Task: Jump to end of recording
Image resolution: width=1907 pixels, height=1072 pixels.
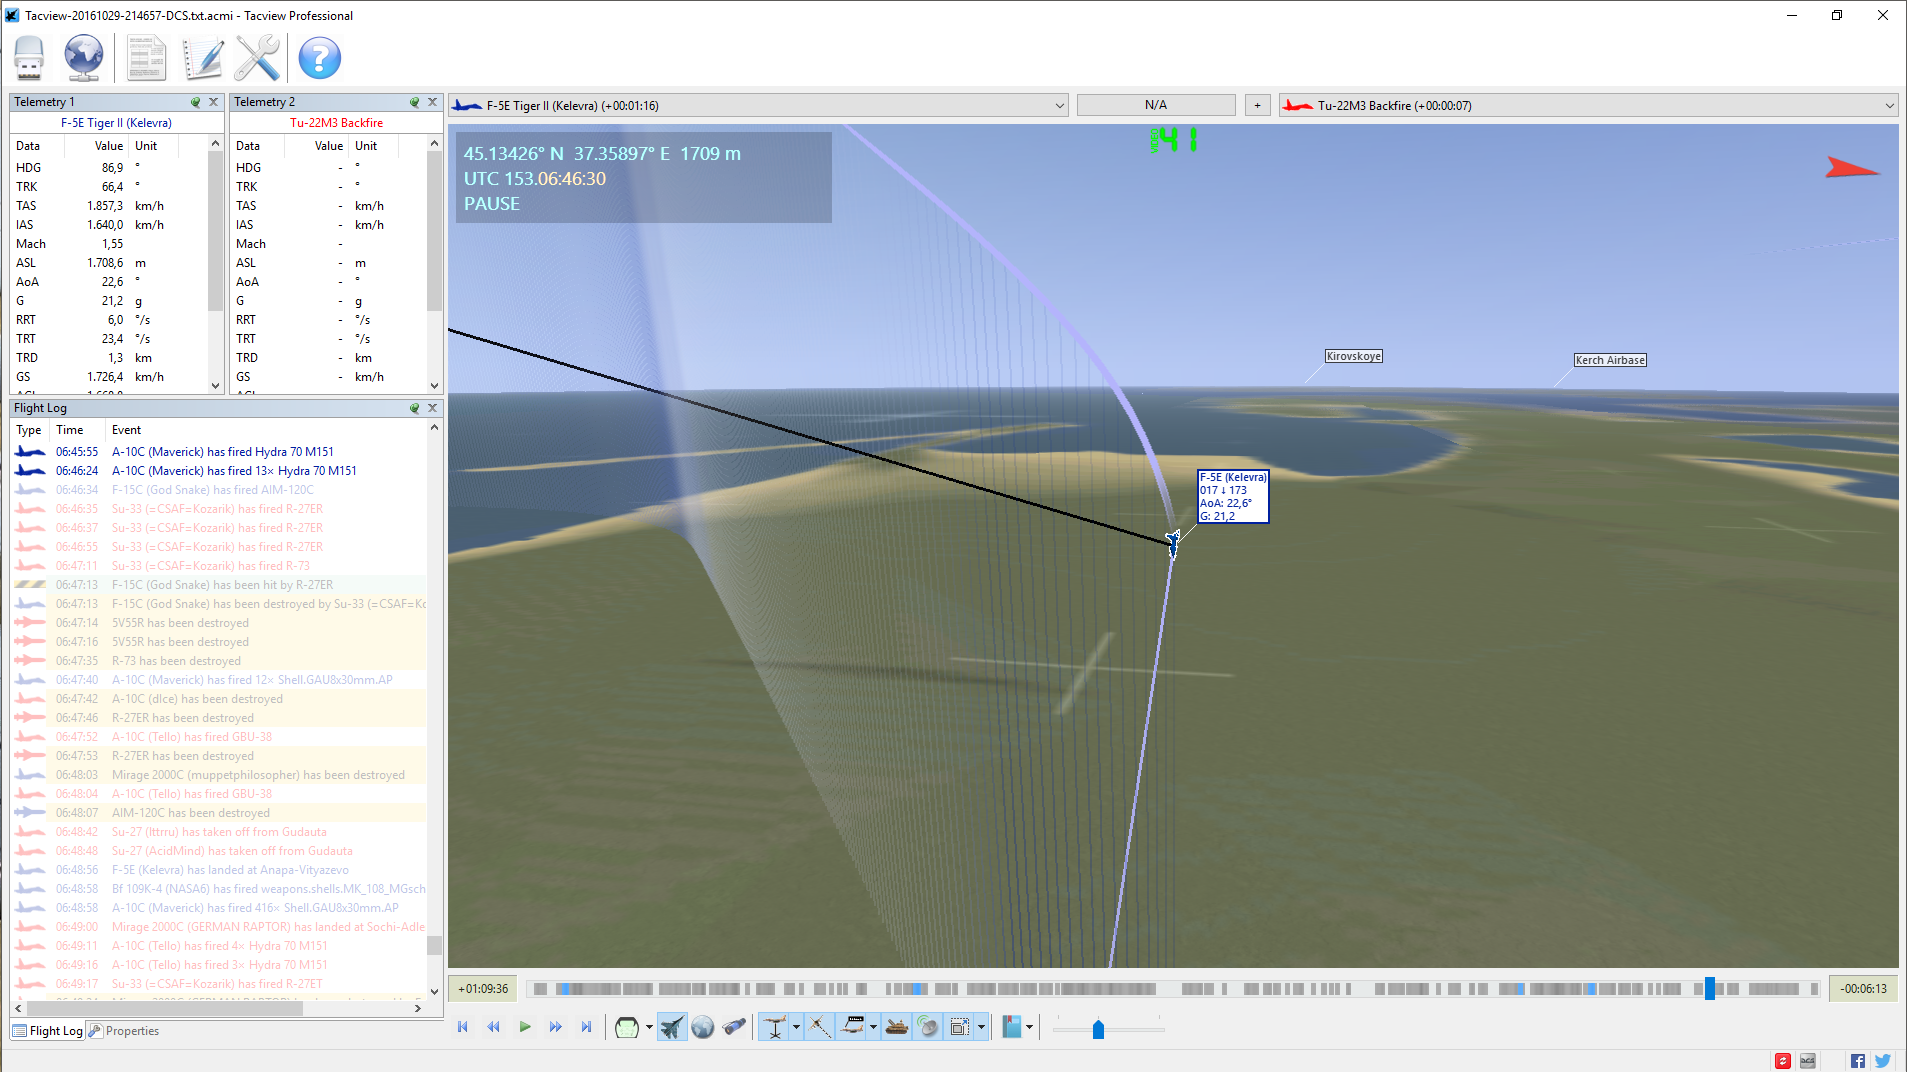Action: (x=587, y=1027)
